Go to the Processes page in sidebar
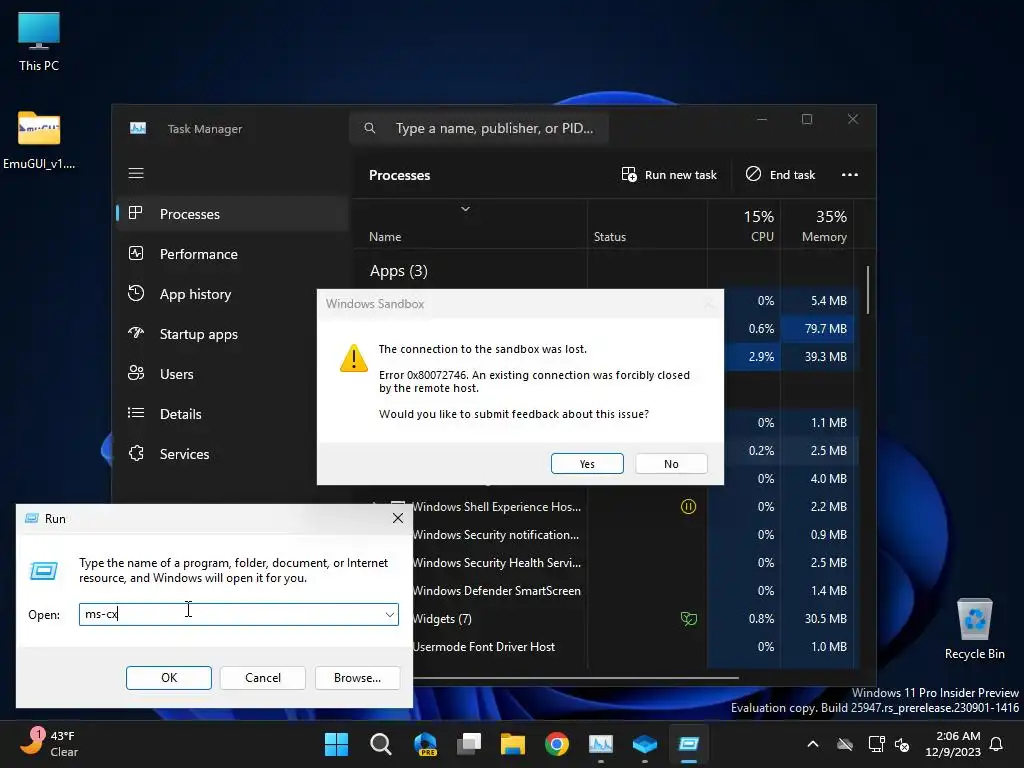1024x768 pixels. pyautogui.click(x=232, y=214)
